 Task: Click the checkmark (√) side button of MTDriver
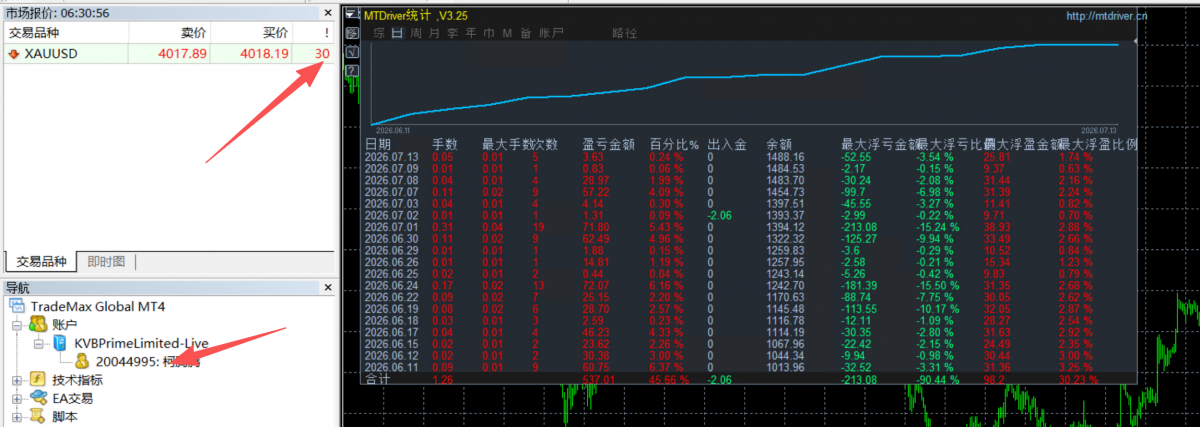(352, 51)
